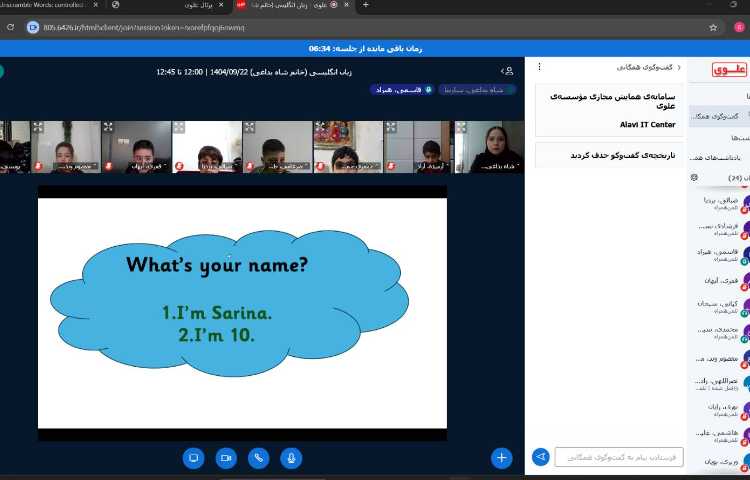Click the audio phone button to leave audio
Image resolution: width=750 pixels, height=480 pixels.
tap(259, 457)
